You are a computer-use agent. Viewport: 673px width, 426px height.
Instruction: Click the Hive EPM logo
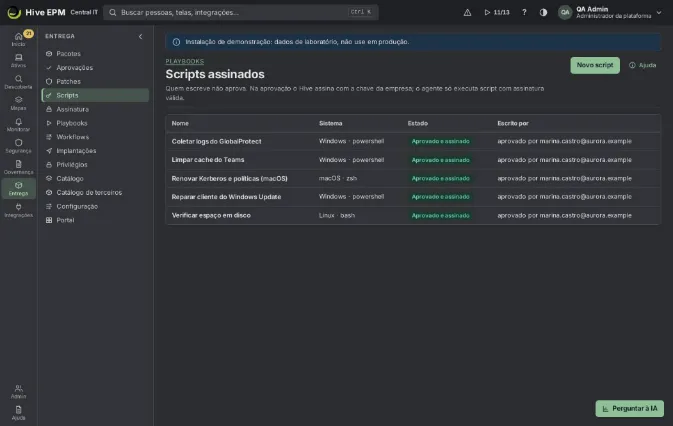[x=36, y=12]
